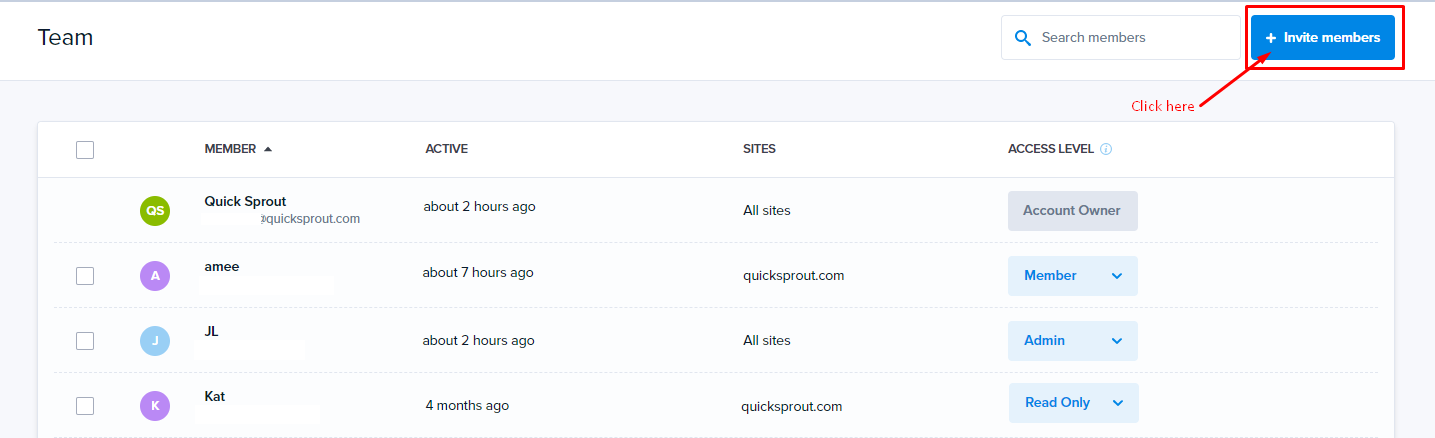
Task: Click JL's blue J avatar
Action: point(155,341)
